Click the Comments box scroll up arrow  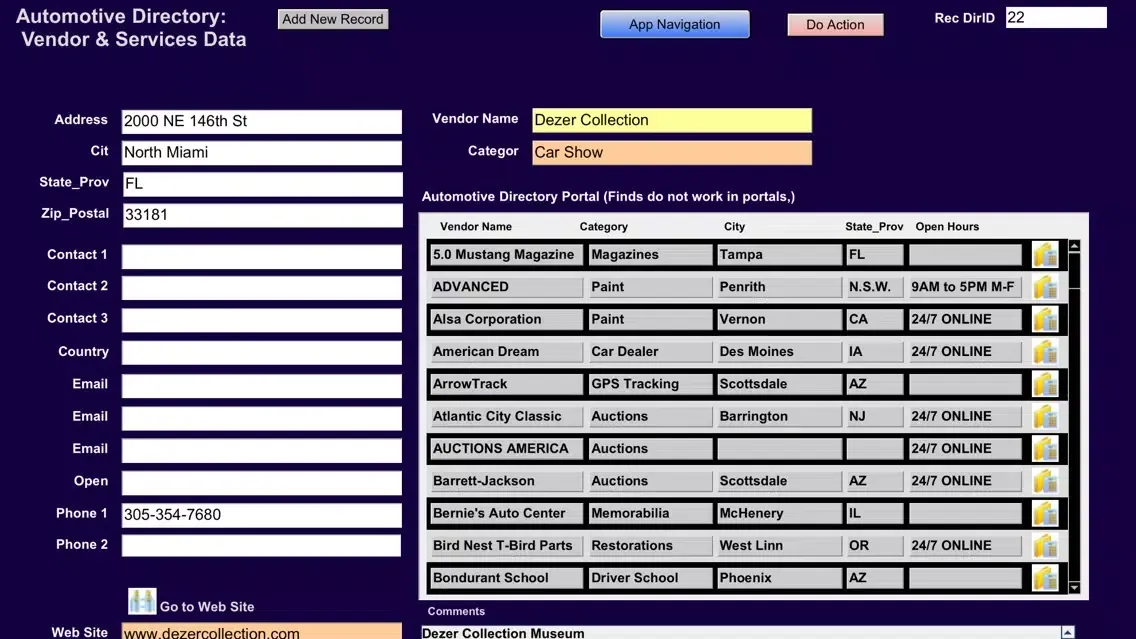point(1068,632)
